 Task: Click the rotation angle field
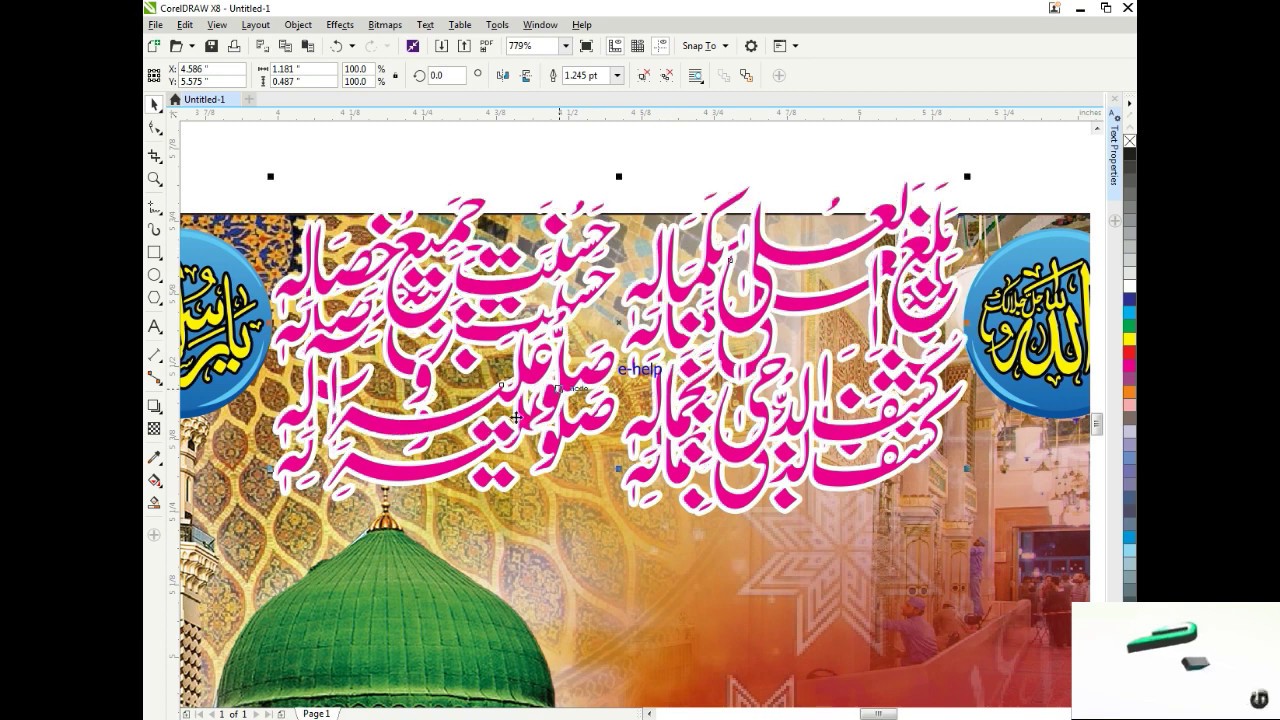point(447,75)
